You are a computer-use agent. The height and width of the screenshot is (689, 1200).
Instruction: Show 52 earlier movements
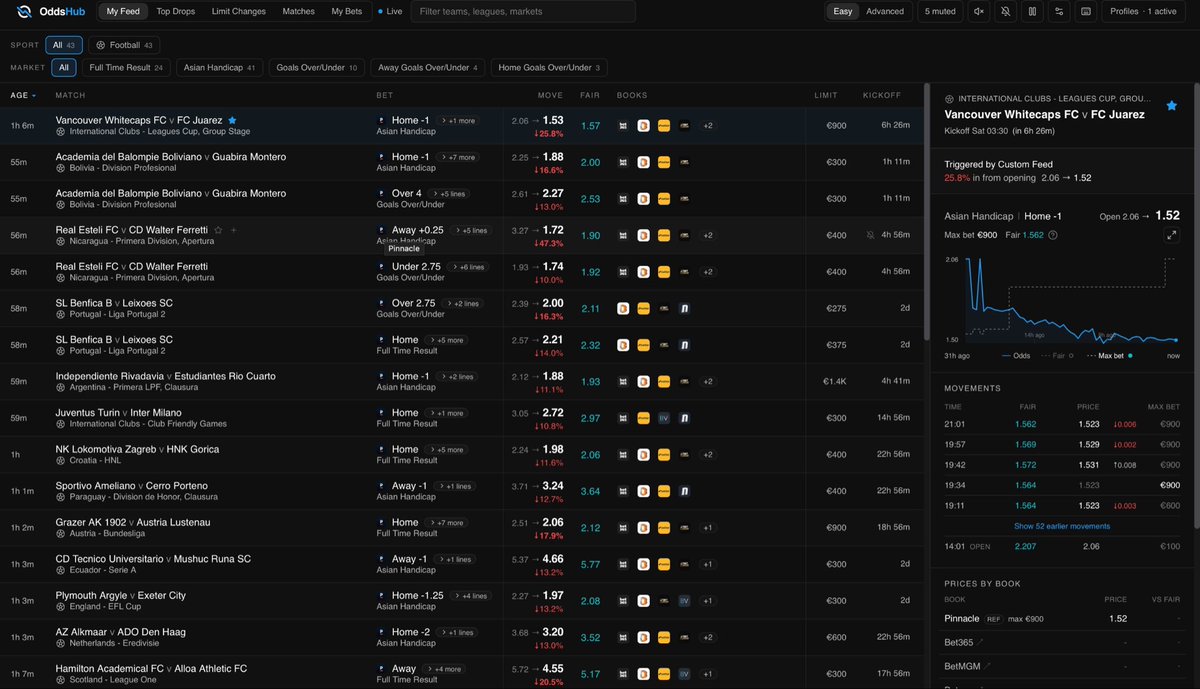click(x=1062, y=526)
